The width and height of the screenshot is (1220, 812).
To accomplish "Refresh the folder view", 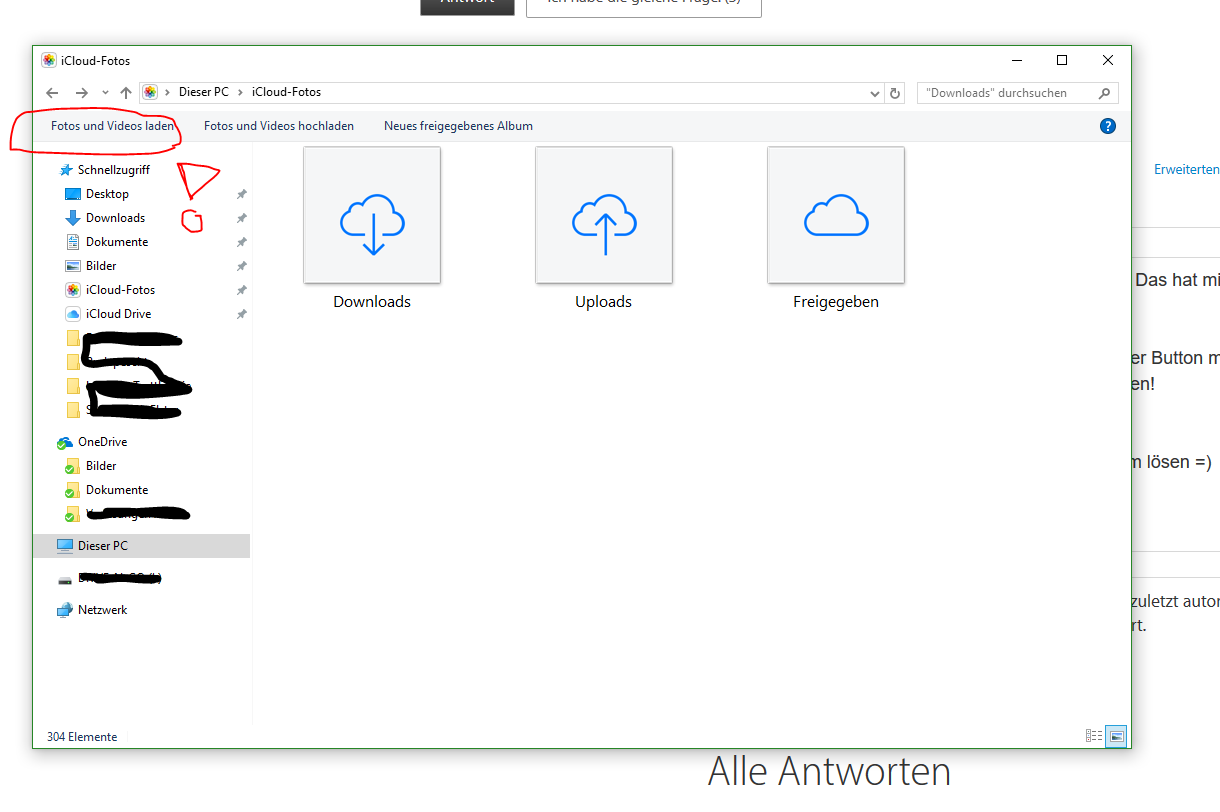I will [895, 93].
